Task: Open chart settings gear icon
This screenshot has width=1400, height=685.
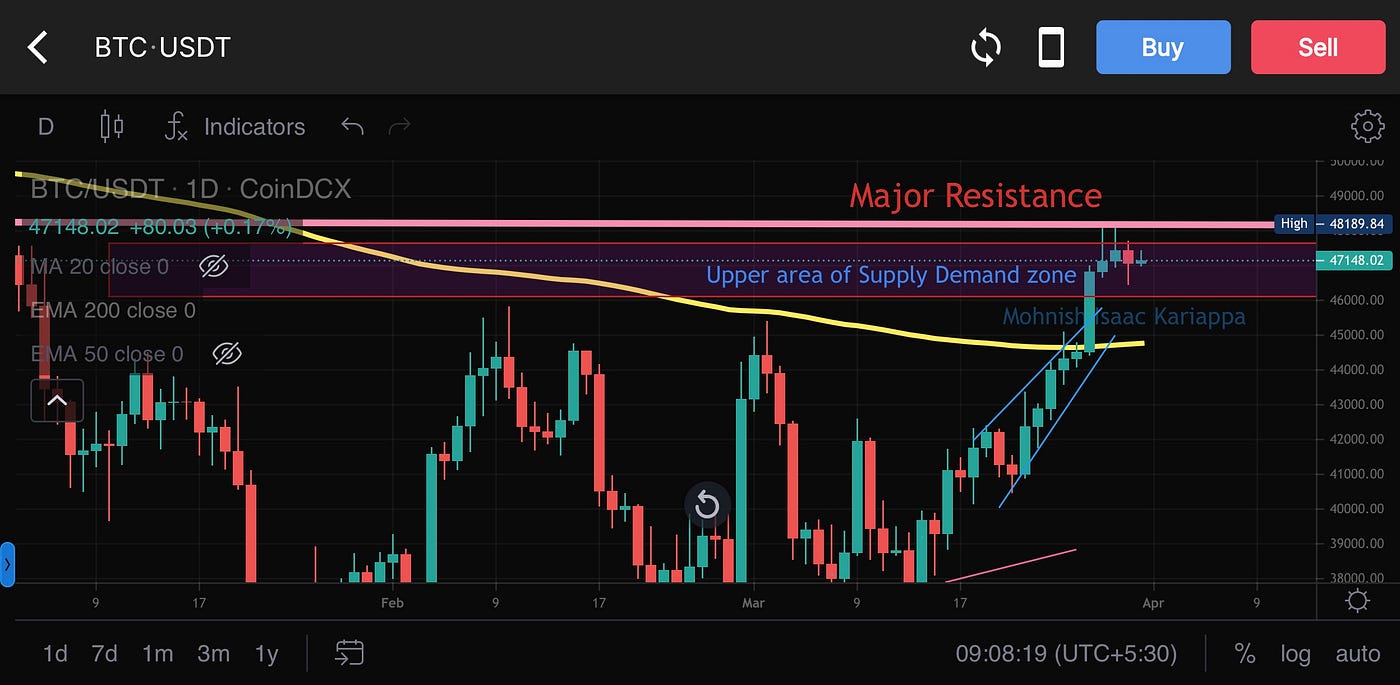Action: [1367, 126]
